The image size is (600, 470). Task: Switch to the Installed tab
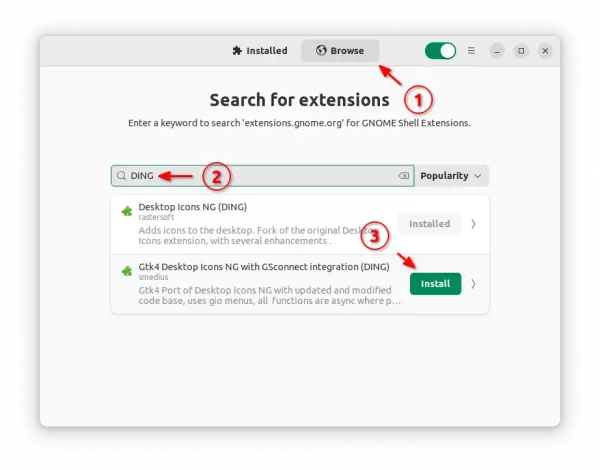click(x=260, y=51)
